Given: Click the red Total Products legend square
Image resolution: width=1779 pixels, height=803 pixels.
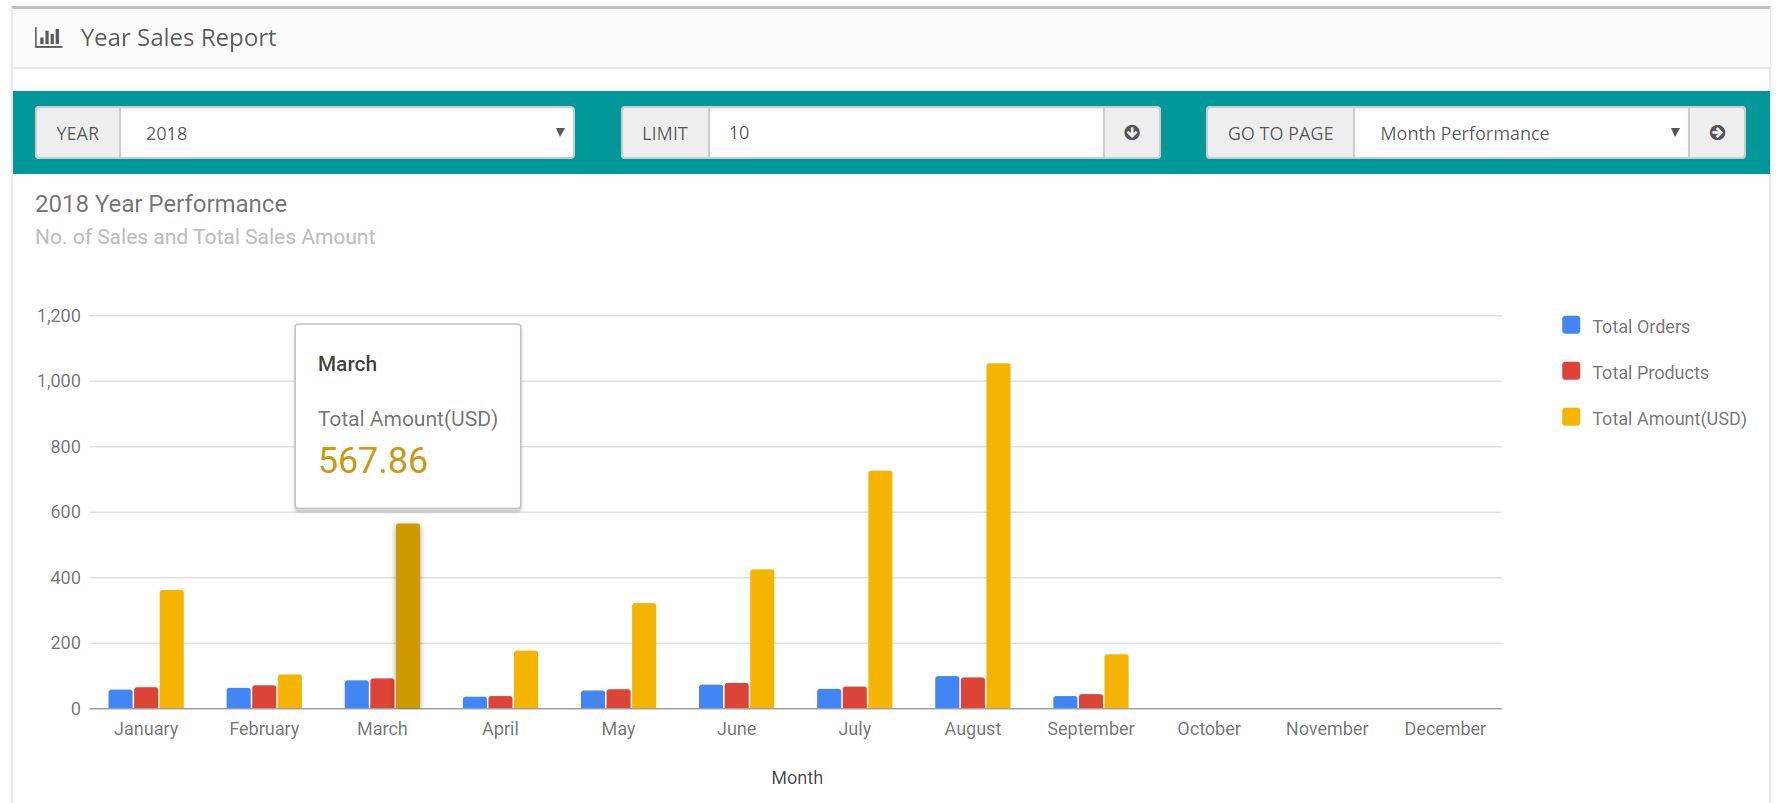Looking at the screenshot, I should 1571,371.
